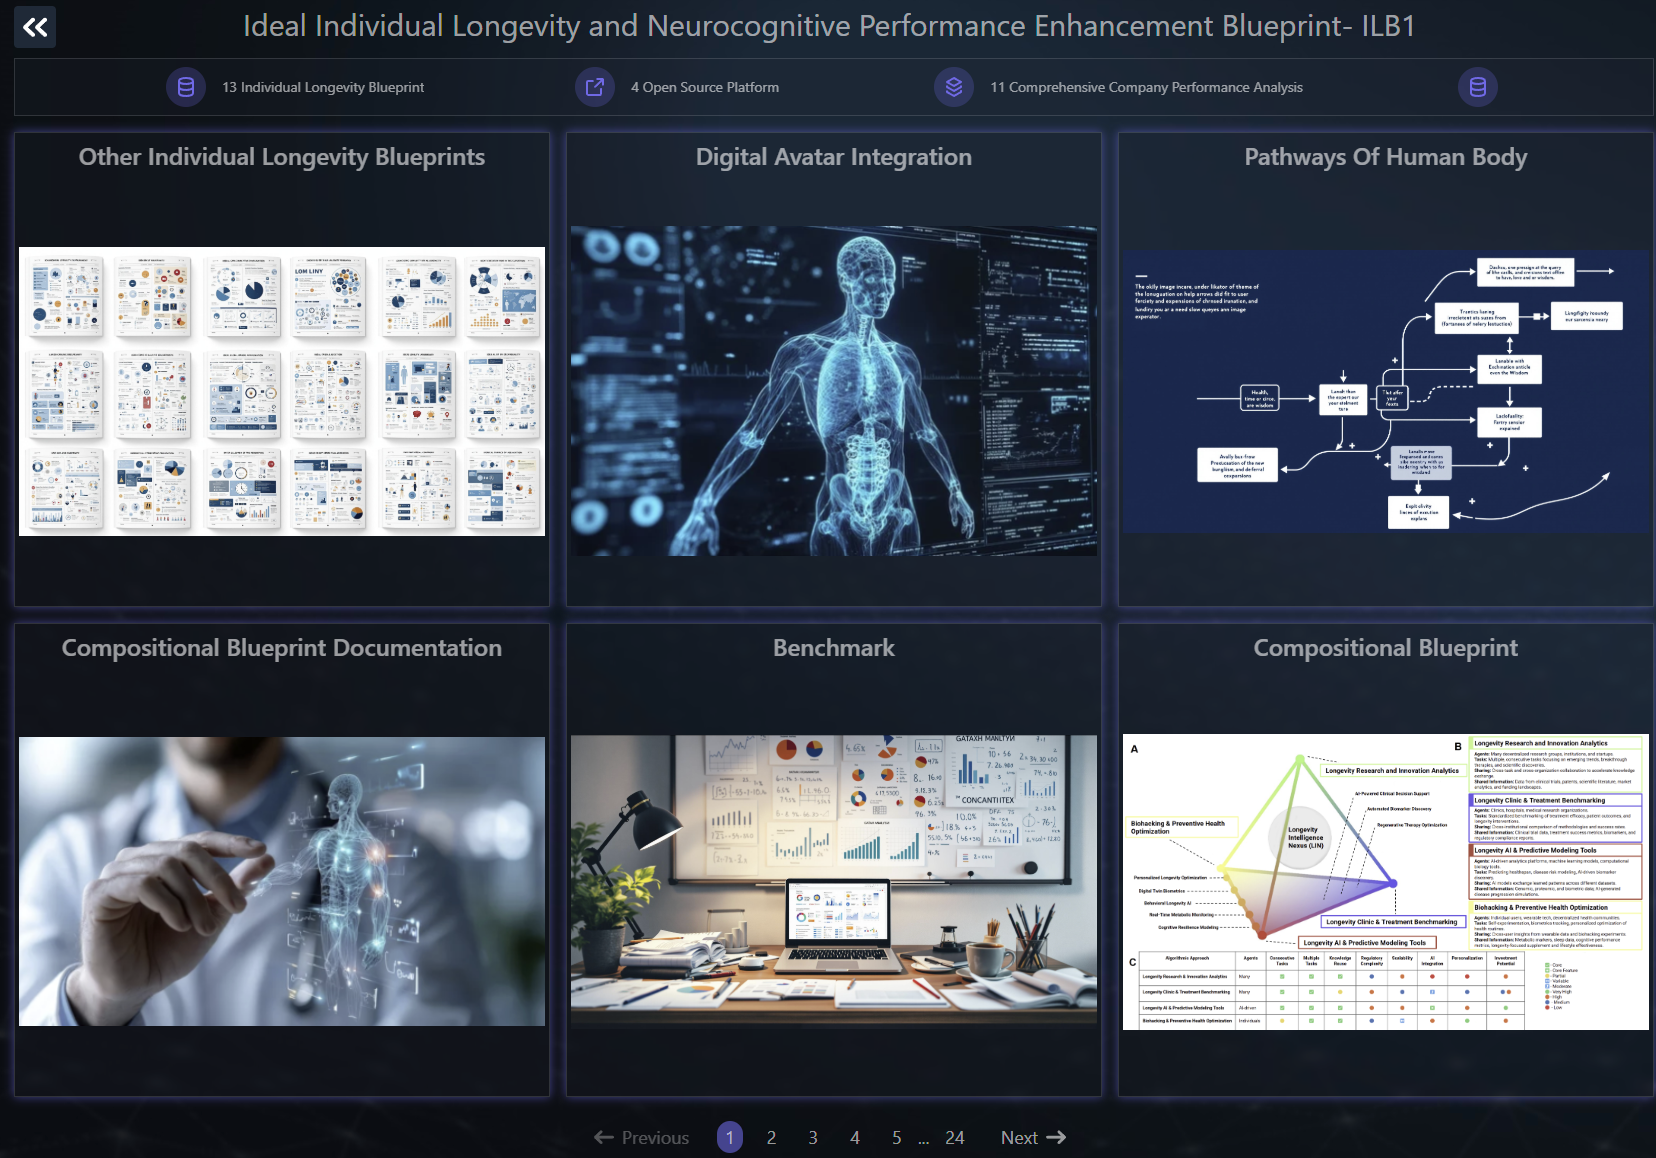Open Compositional Blueprint Documentation image

click(x=282, y=881)
